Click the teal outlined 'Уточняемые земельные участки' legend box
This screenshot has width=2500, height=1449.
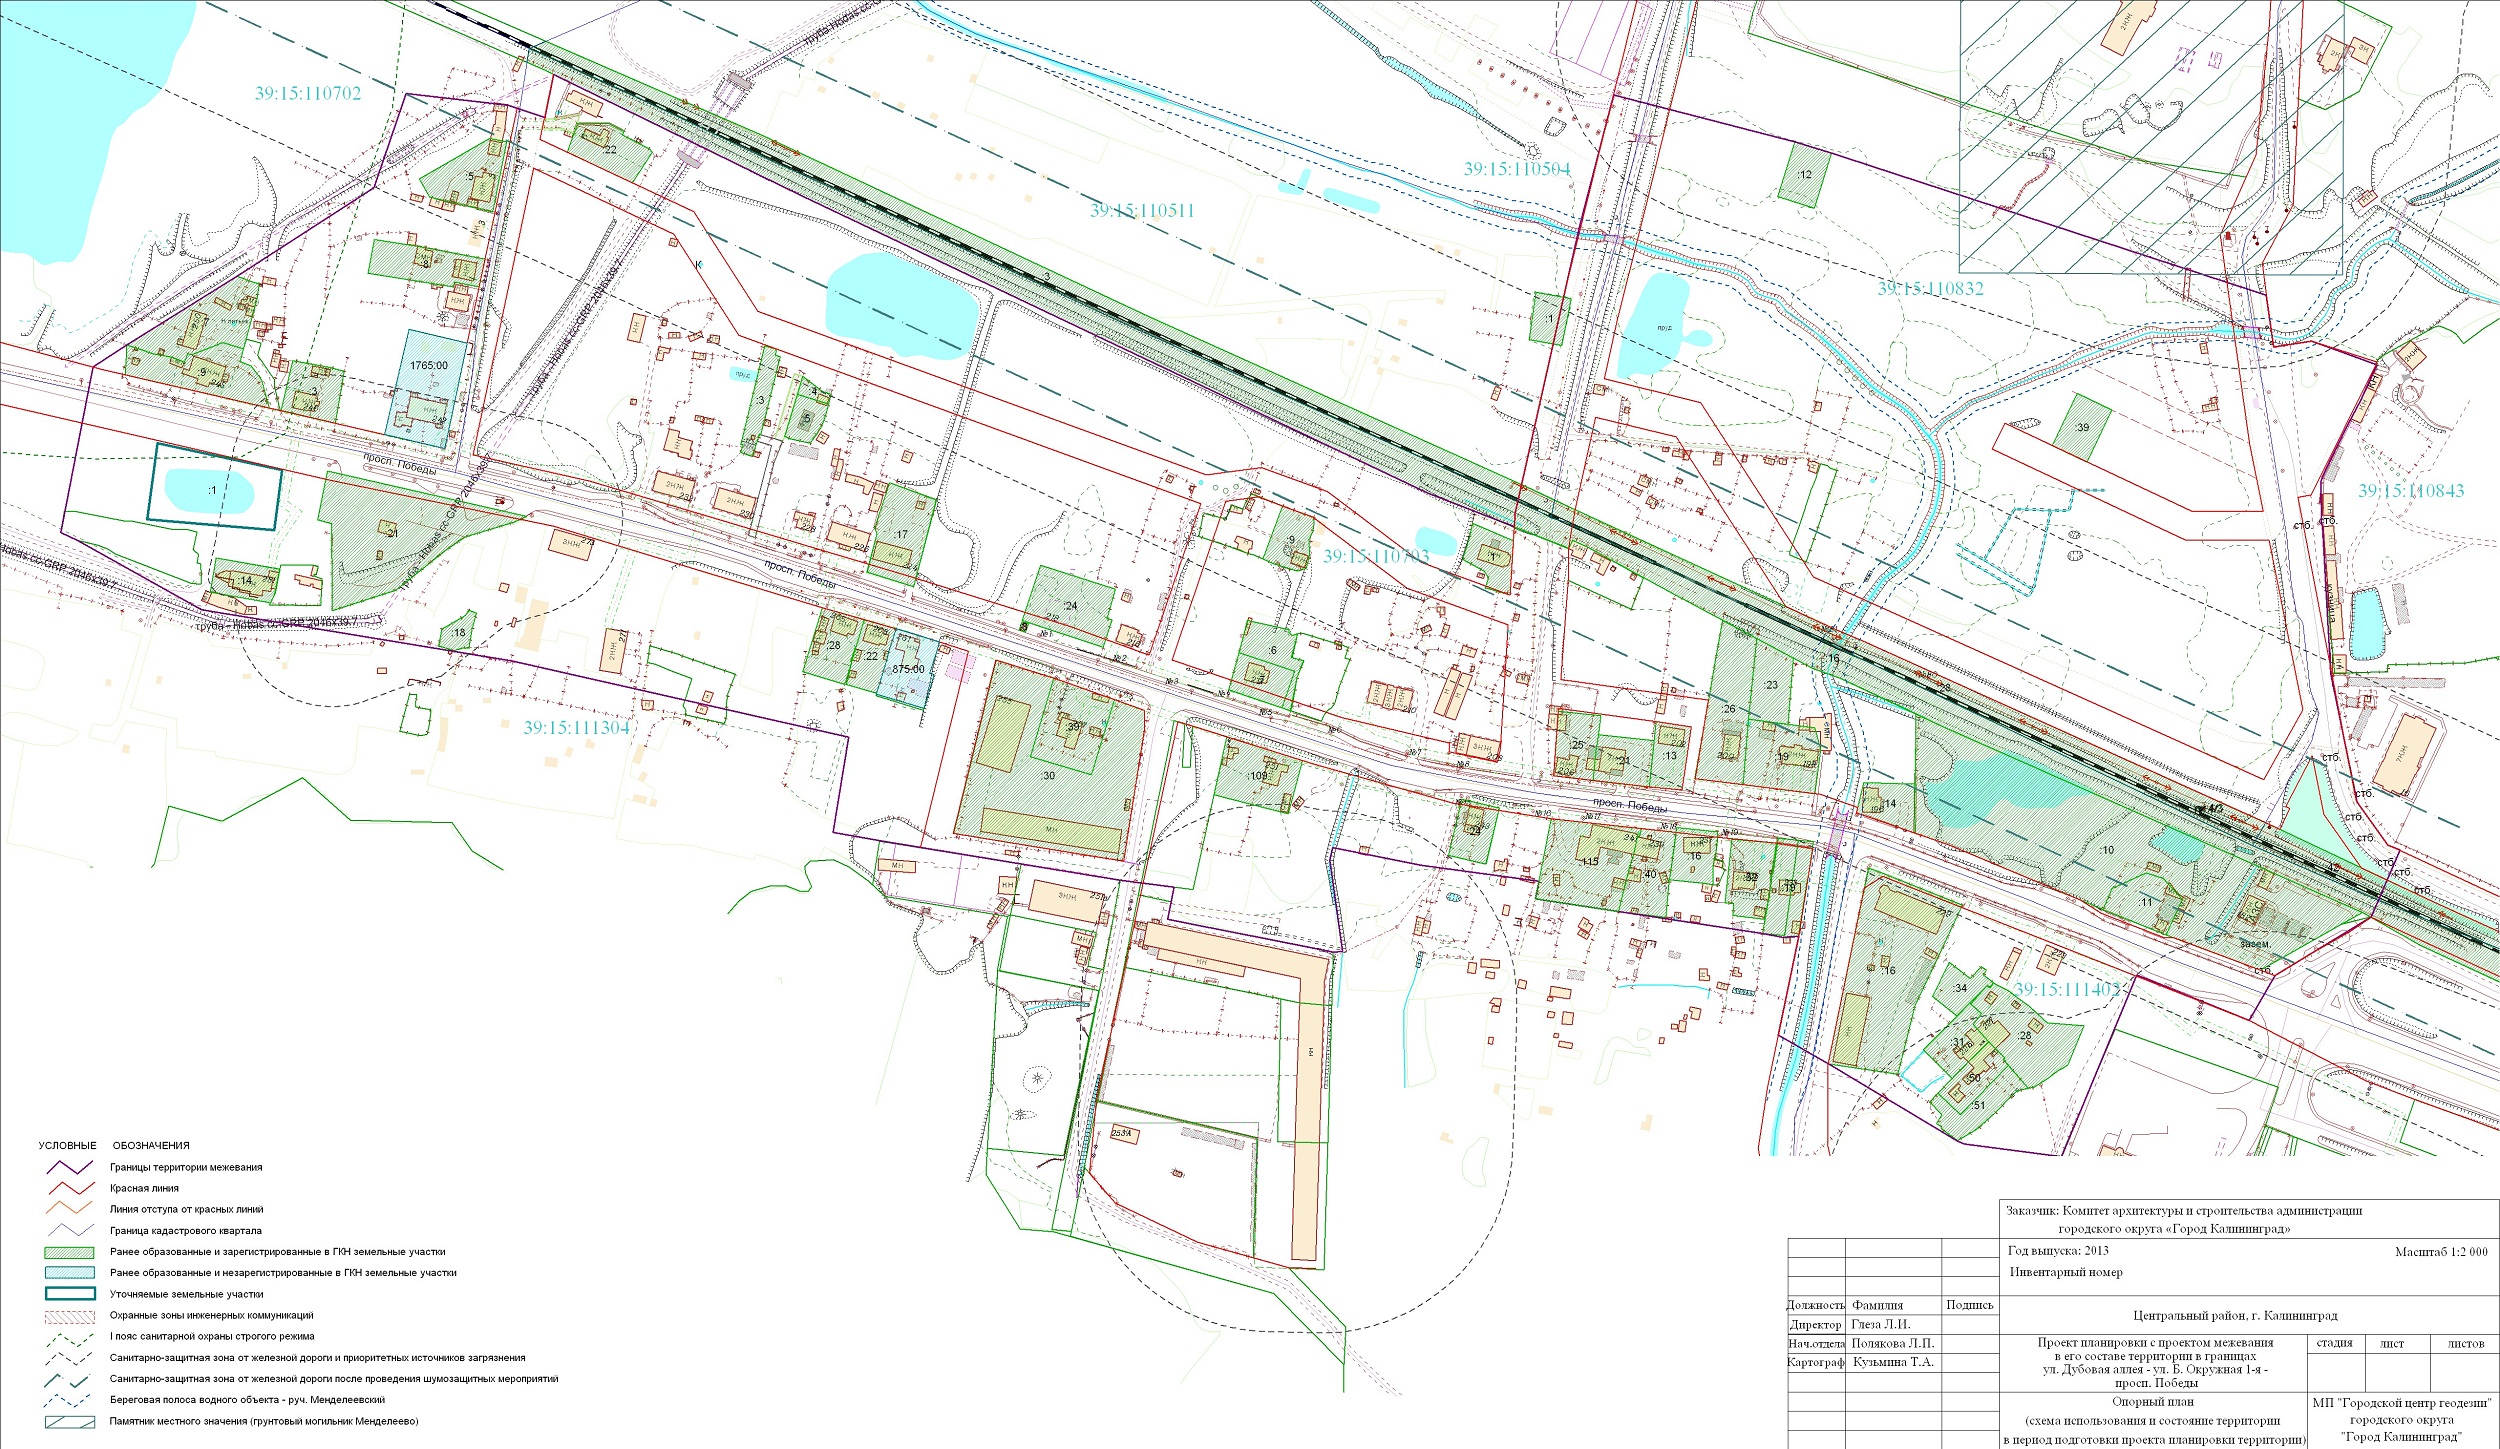(69, 1294)
